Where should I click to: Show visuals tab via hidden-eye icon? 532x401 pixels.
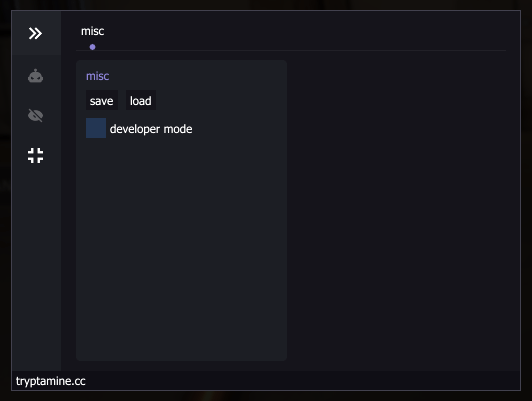point(35,115)
